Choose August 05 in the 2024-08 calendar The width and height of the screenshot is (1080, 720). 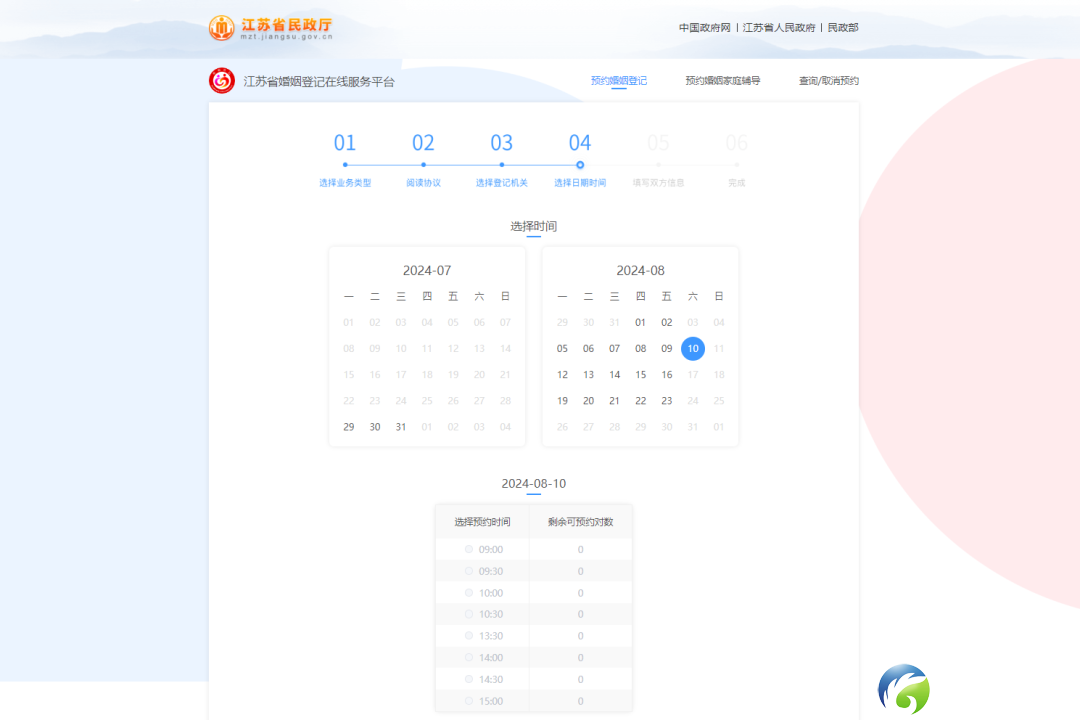click(562, 348)
